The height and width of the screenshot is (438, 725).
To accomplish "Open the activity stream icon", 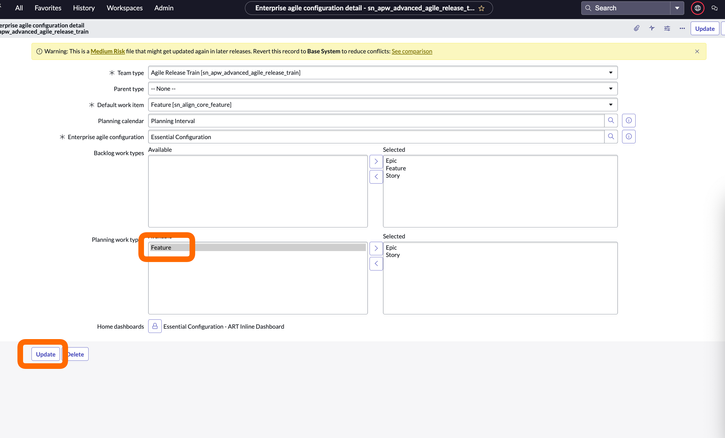I will [652, 28].
